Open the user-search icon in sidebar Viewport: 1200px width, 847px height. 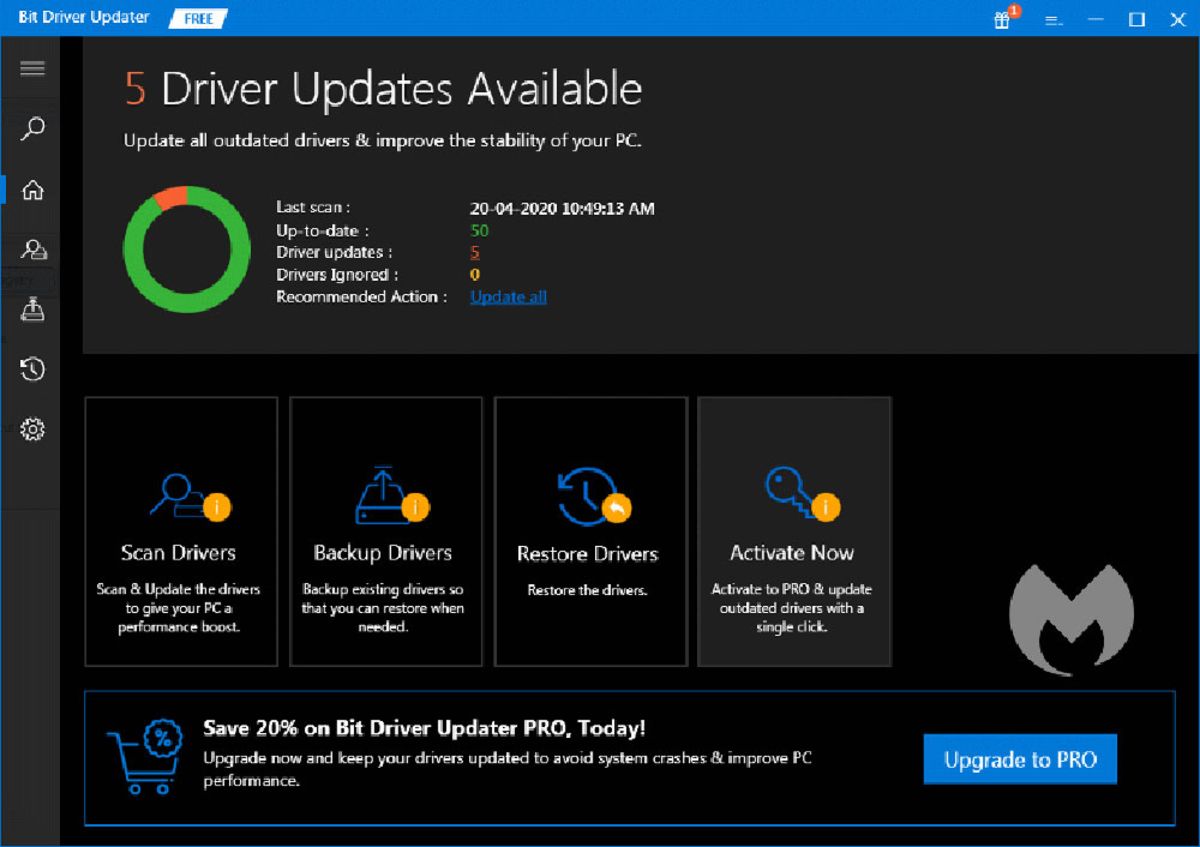point(33,249)
